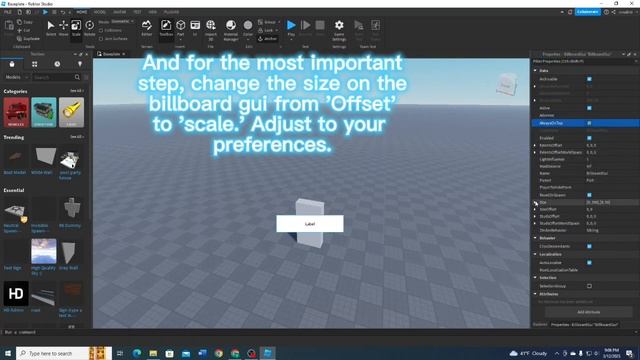Collapse the Data section
The width and height of the screenshot is (640, 360).
coord(535,71)
